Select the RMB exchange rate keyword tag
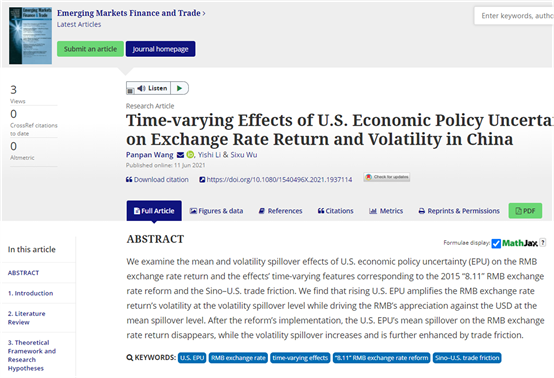Image resolution: width=554 pixels, height=378 pixels. (x=238, y=358)
